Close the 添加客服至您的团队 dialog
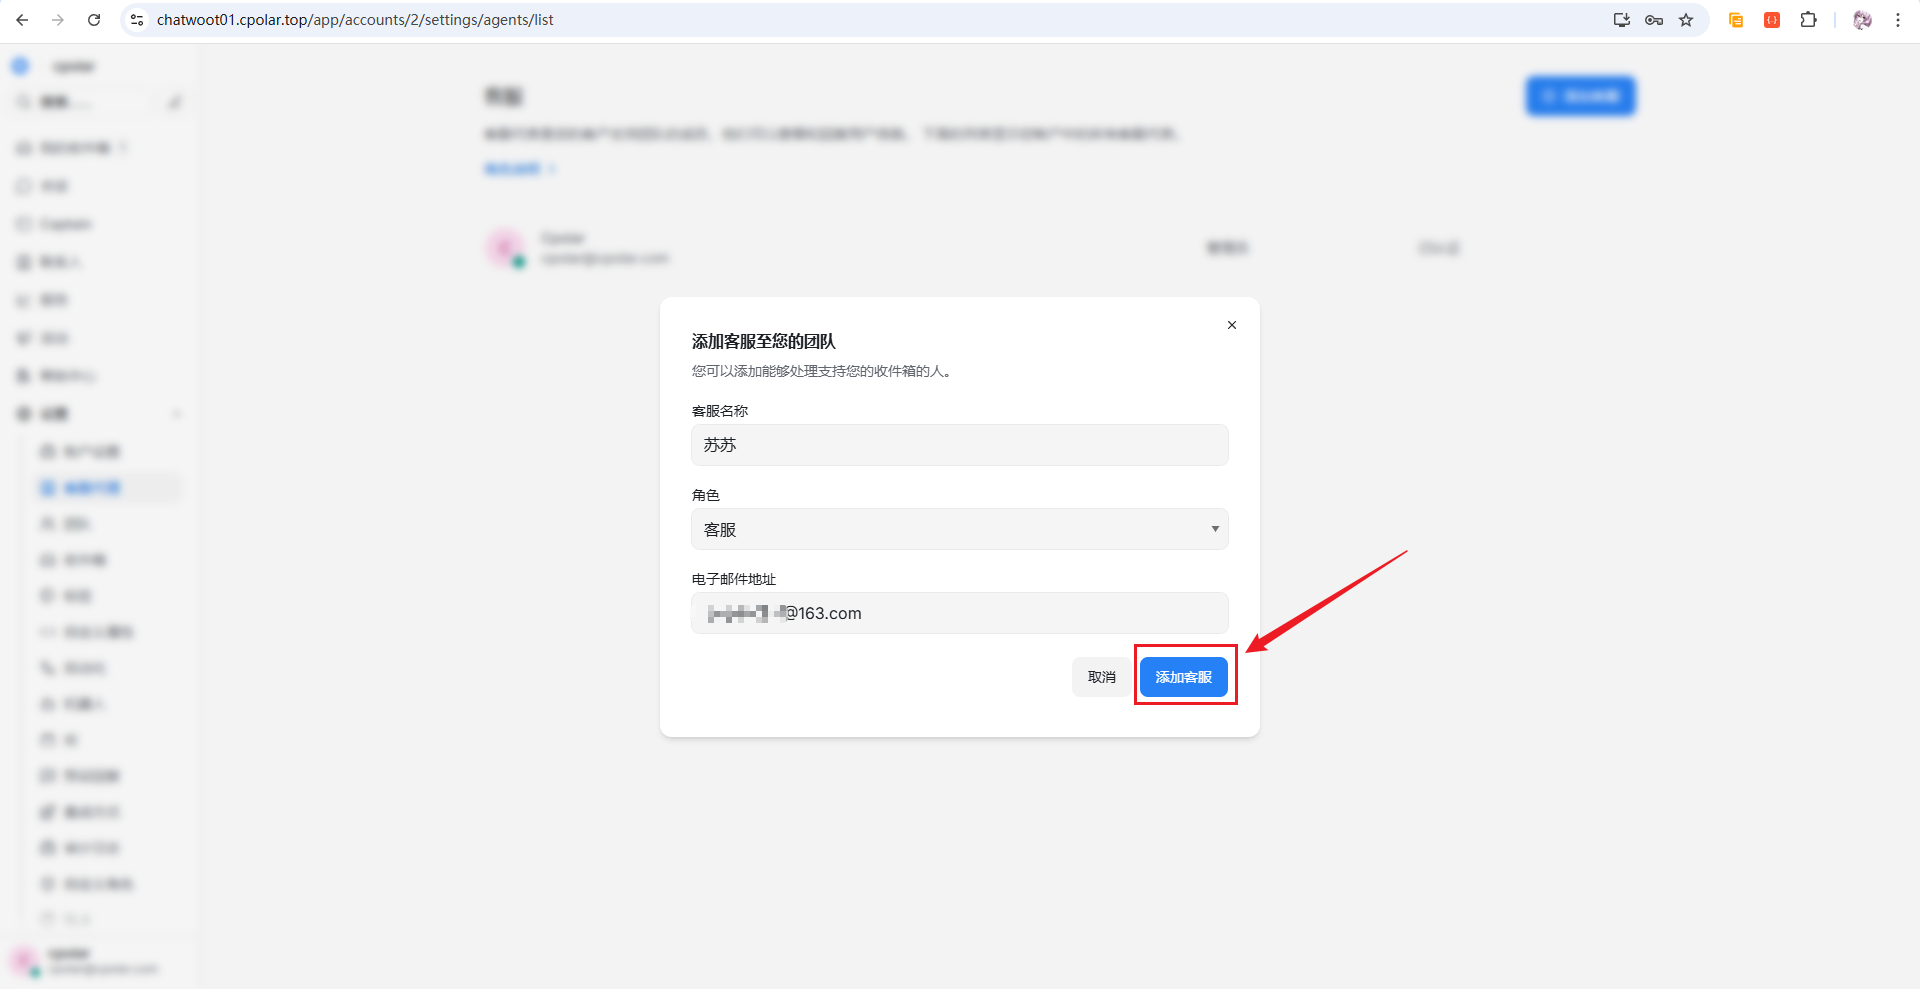1920x989 pixels. [x=1232, y=325]
